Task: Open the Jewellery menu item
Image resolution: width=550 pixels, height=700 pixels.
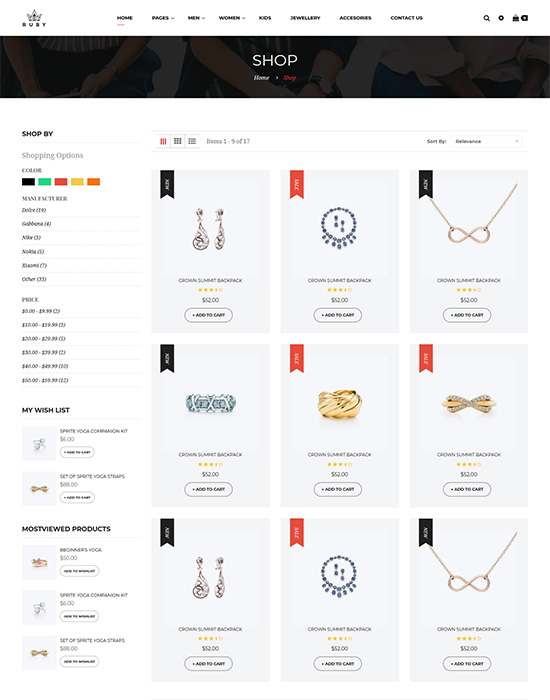Action: click(x=305, y=18)
